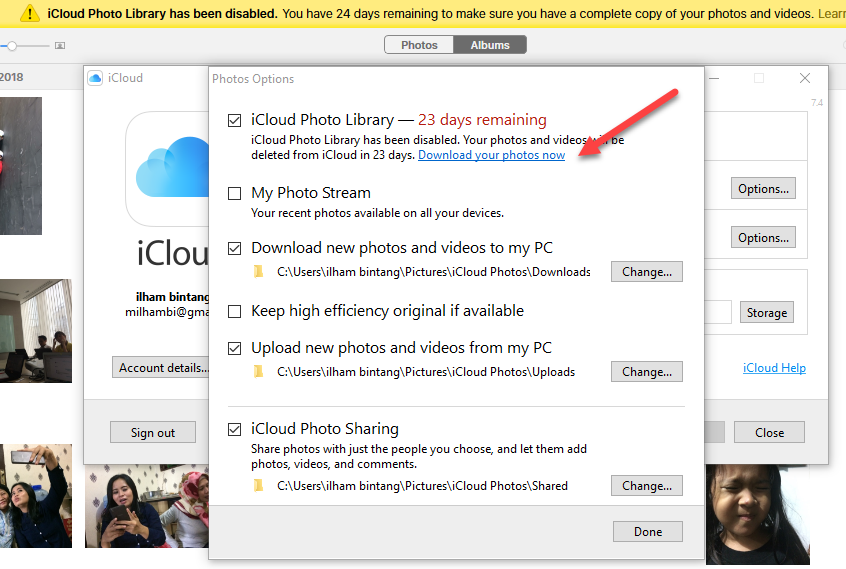Change the Downloads folder location
The width and height of the screenshot is (846, 569).
point(646,272)
